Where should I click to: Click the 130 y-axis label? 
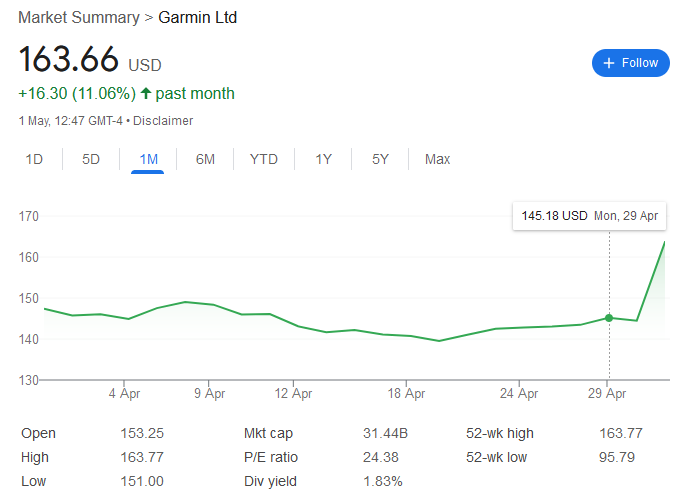[29, 380]
